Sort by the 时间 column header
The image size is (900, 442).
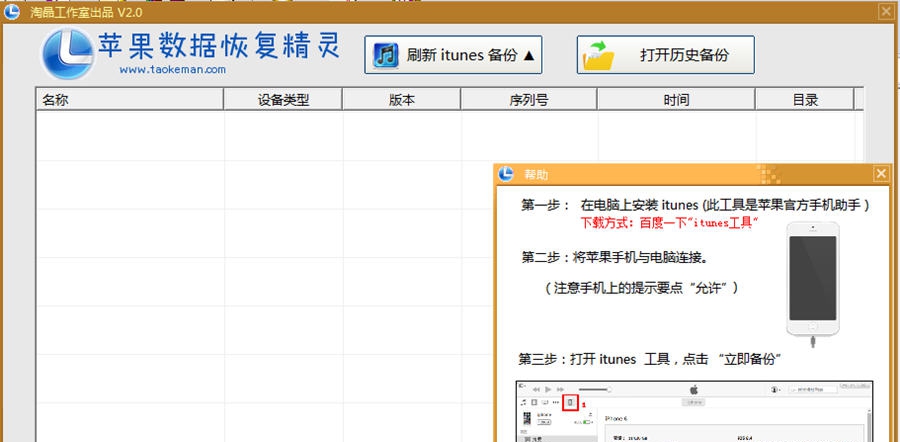676,100
